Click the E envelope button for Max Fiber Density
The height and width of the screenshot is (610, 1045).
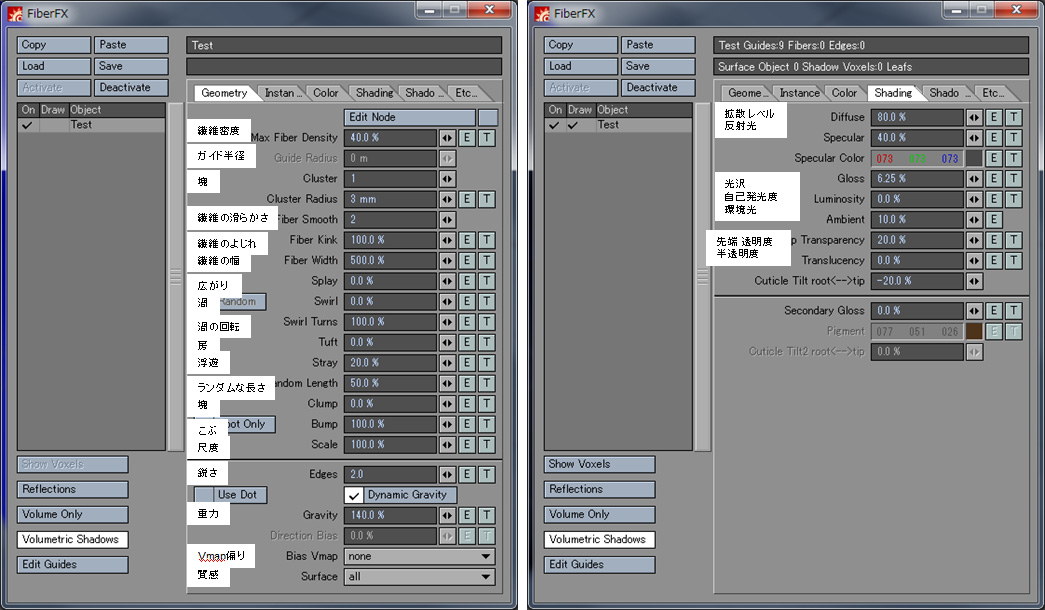tap(467, 138)
